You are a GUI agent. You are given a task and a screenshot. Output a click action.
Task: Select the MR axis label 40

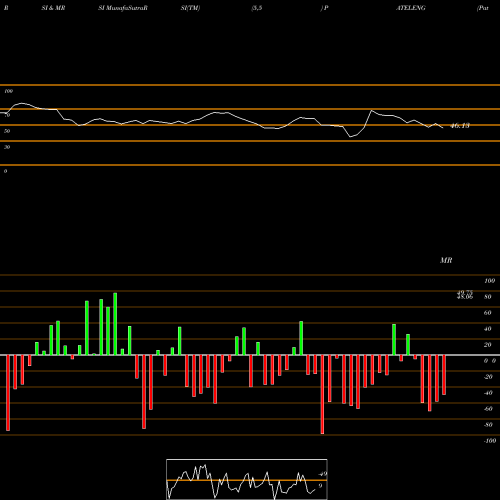(x=488, y=329)
